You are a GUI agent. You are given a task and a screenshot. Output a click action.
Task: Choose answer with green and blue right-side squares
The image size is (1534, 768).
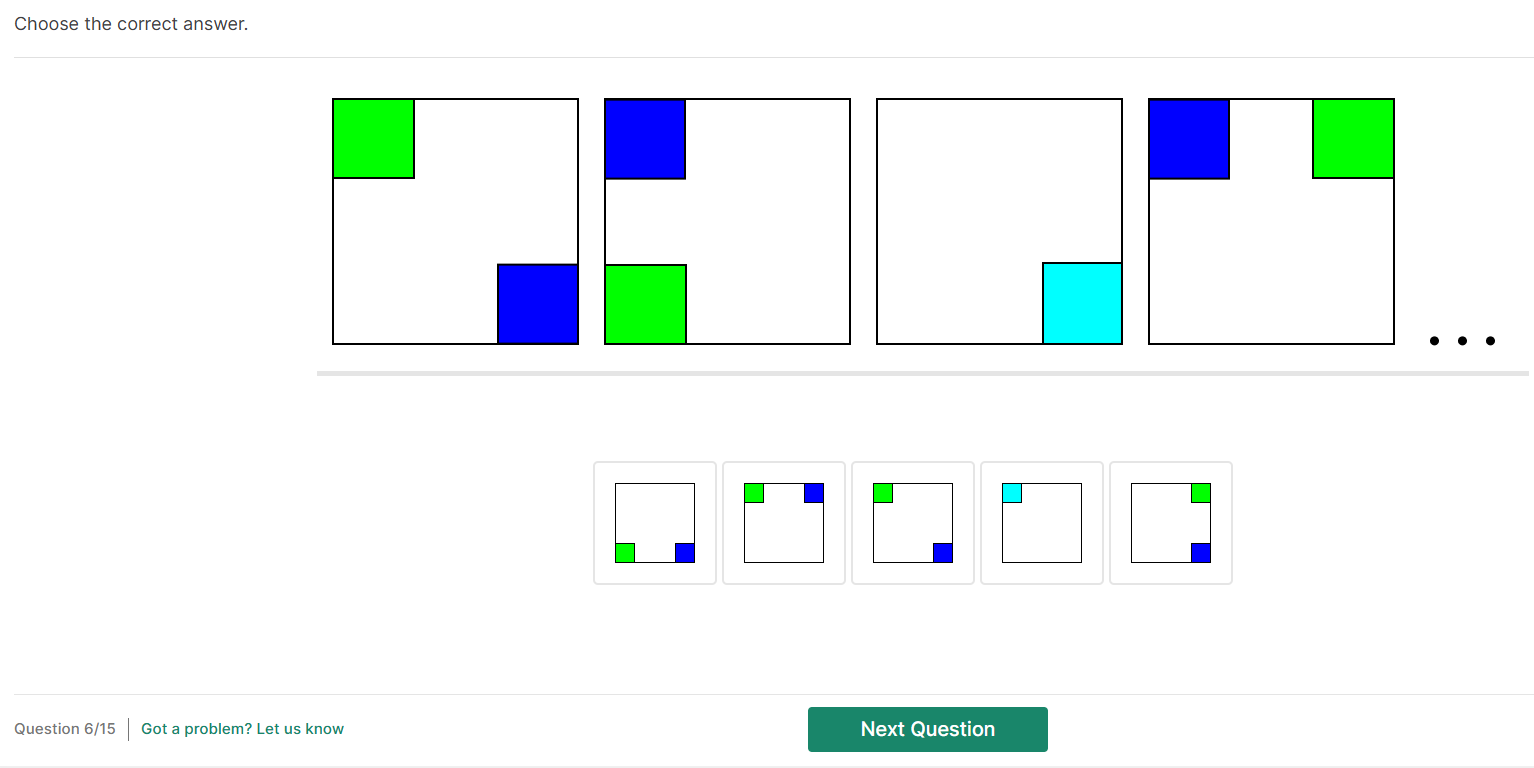[x=1171, y=523]
